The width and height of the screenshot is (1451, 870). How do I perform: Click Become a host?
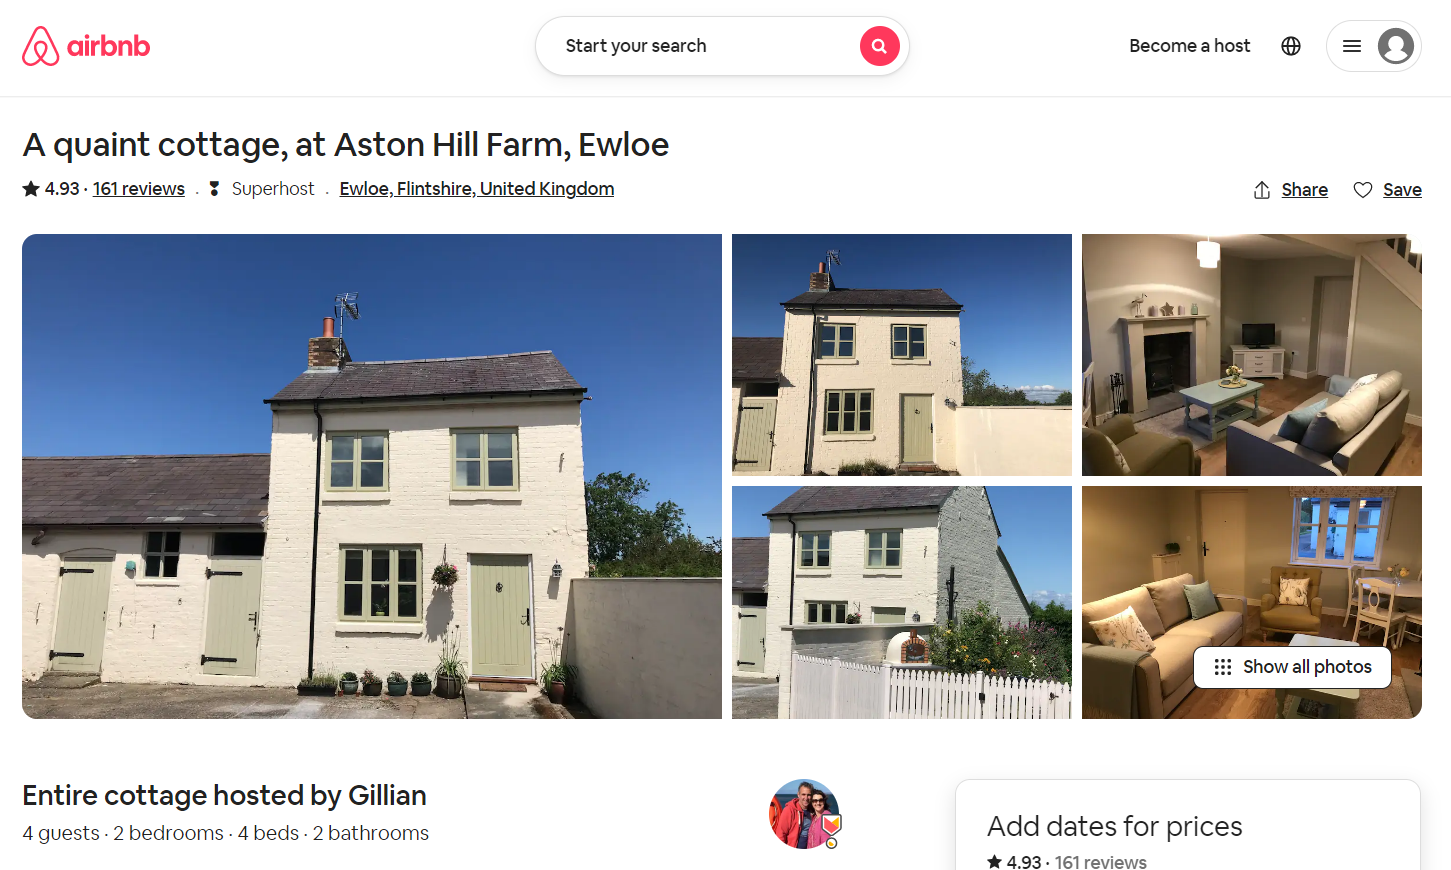click(1190, 46)
